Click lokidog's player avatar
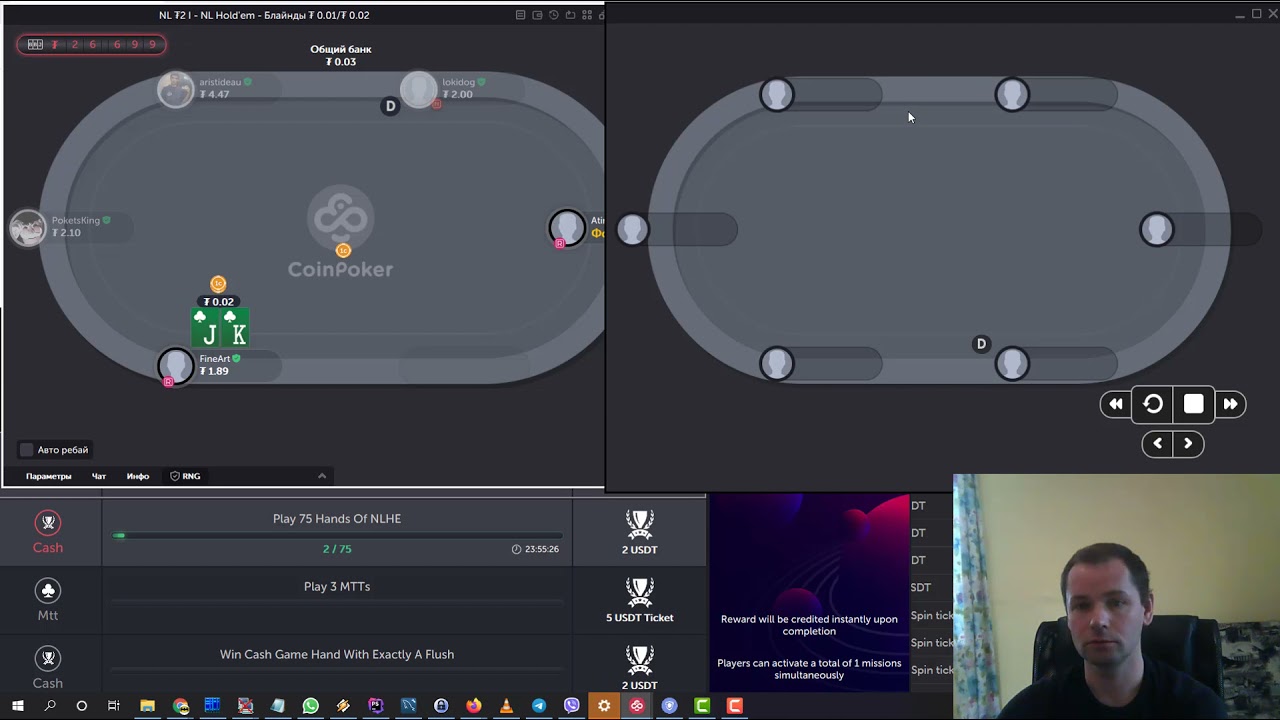This screenshot has width=1280, height=720. [419, 89]
